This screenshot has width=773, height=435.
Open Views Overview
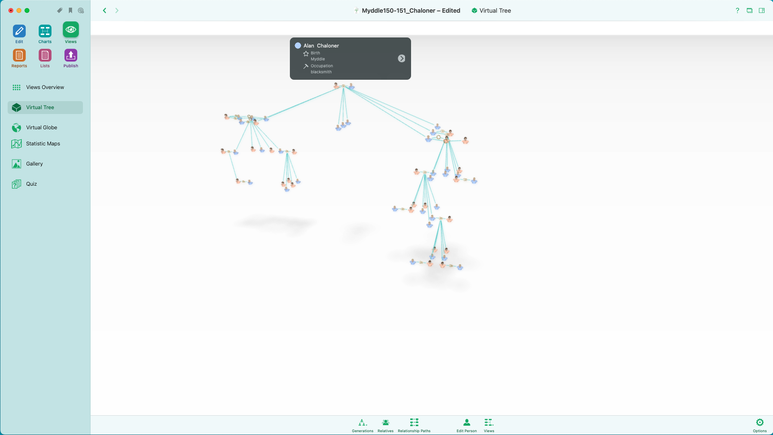45,87
